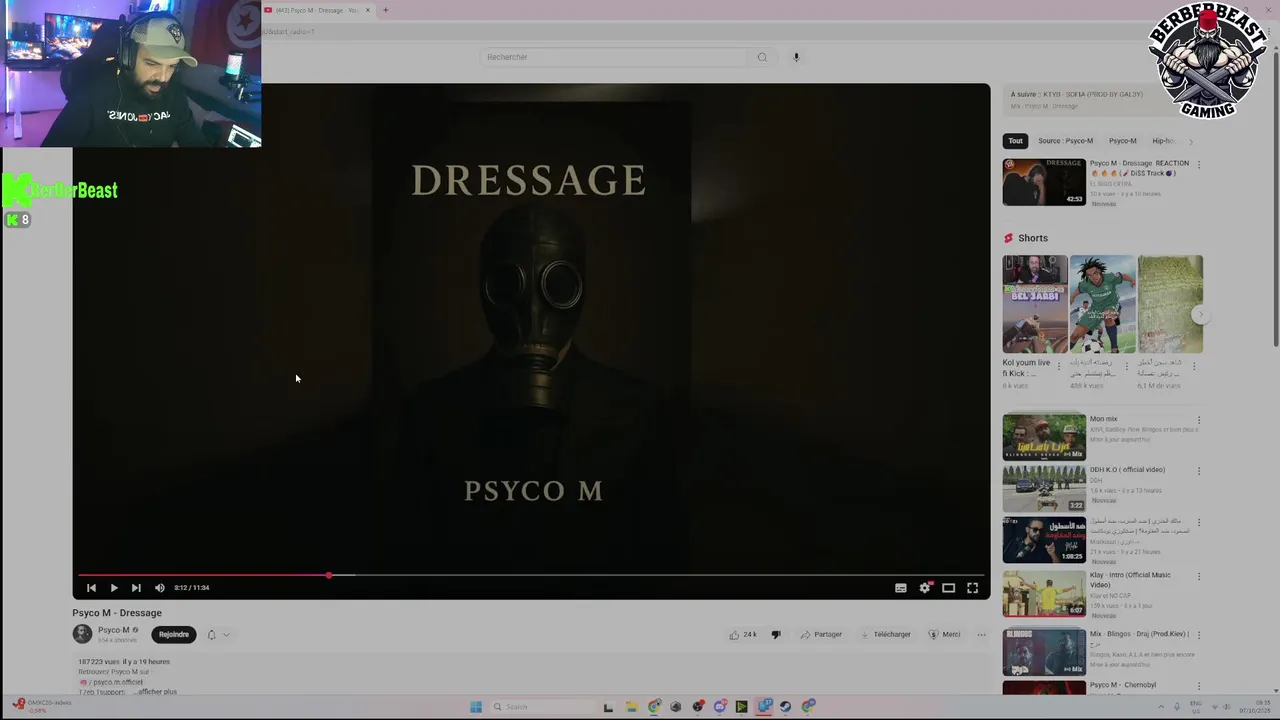Open Mix - Blingos - Draj thumbnail
1280x720 pixels.
(x=1044, y=652)
